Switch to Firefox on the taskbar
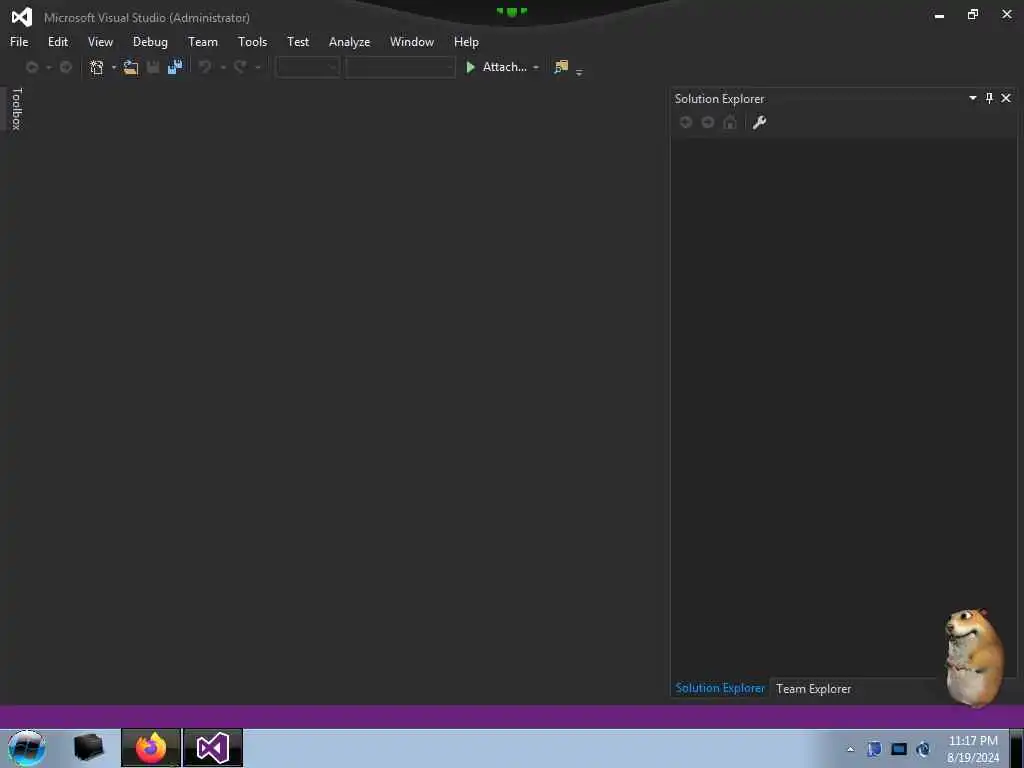 point(151,748)
